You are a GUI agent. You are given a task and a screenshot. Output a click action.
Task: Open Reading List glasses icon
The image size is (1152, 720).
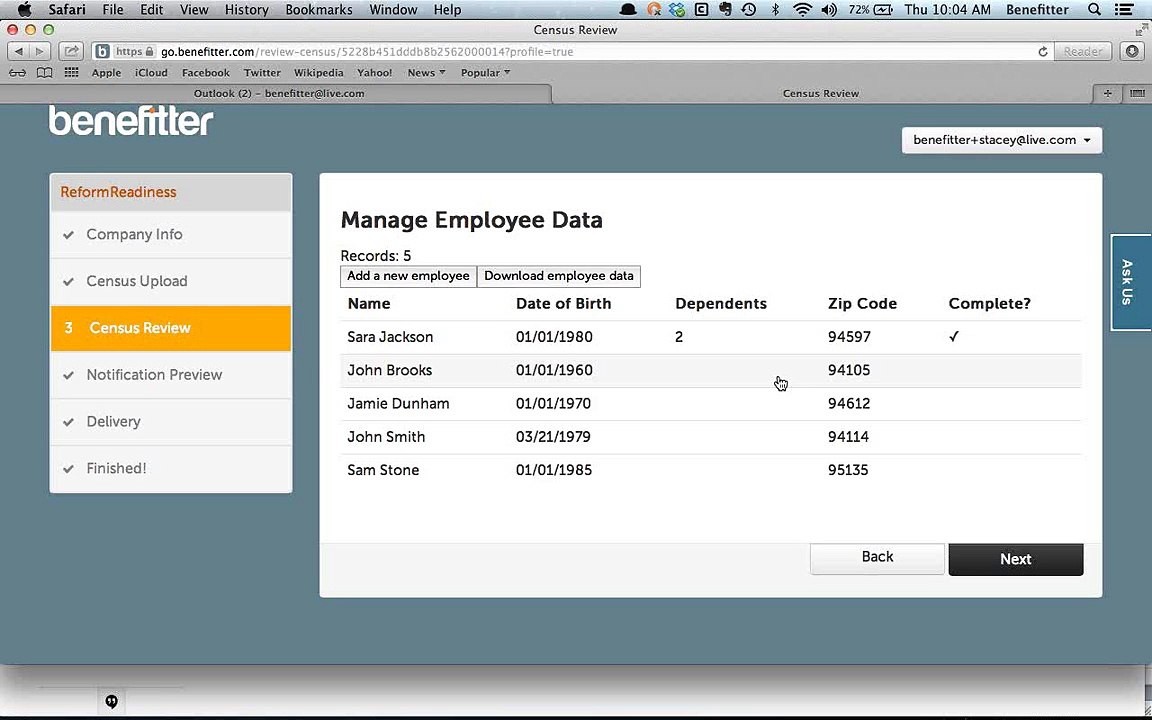pos(18,73)
